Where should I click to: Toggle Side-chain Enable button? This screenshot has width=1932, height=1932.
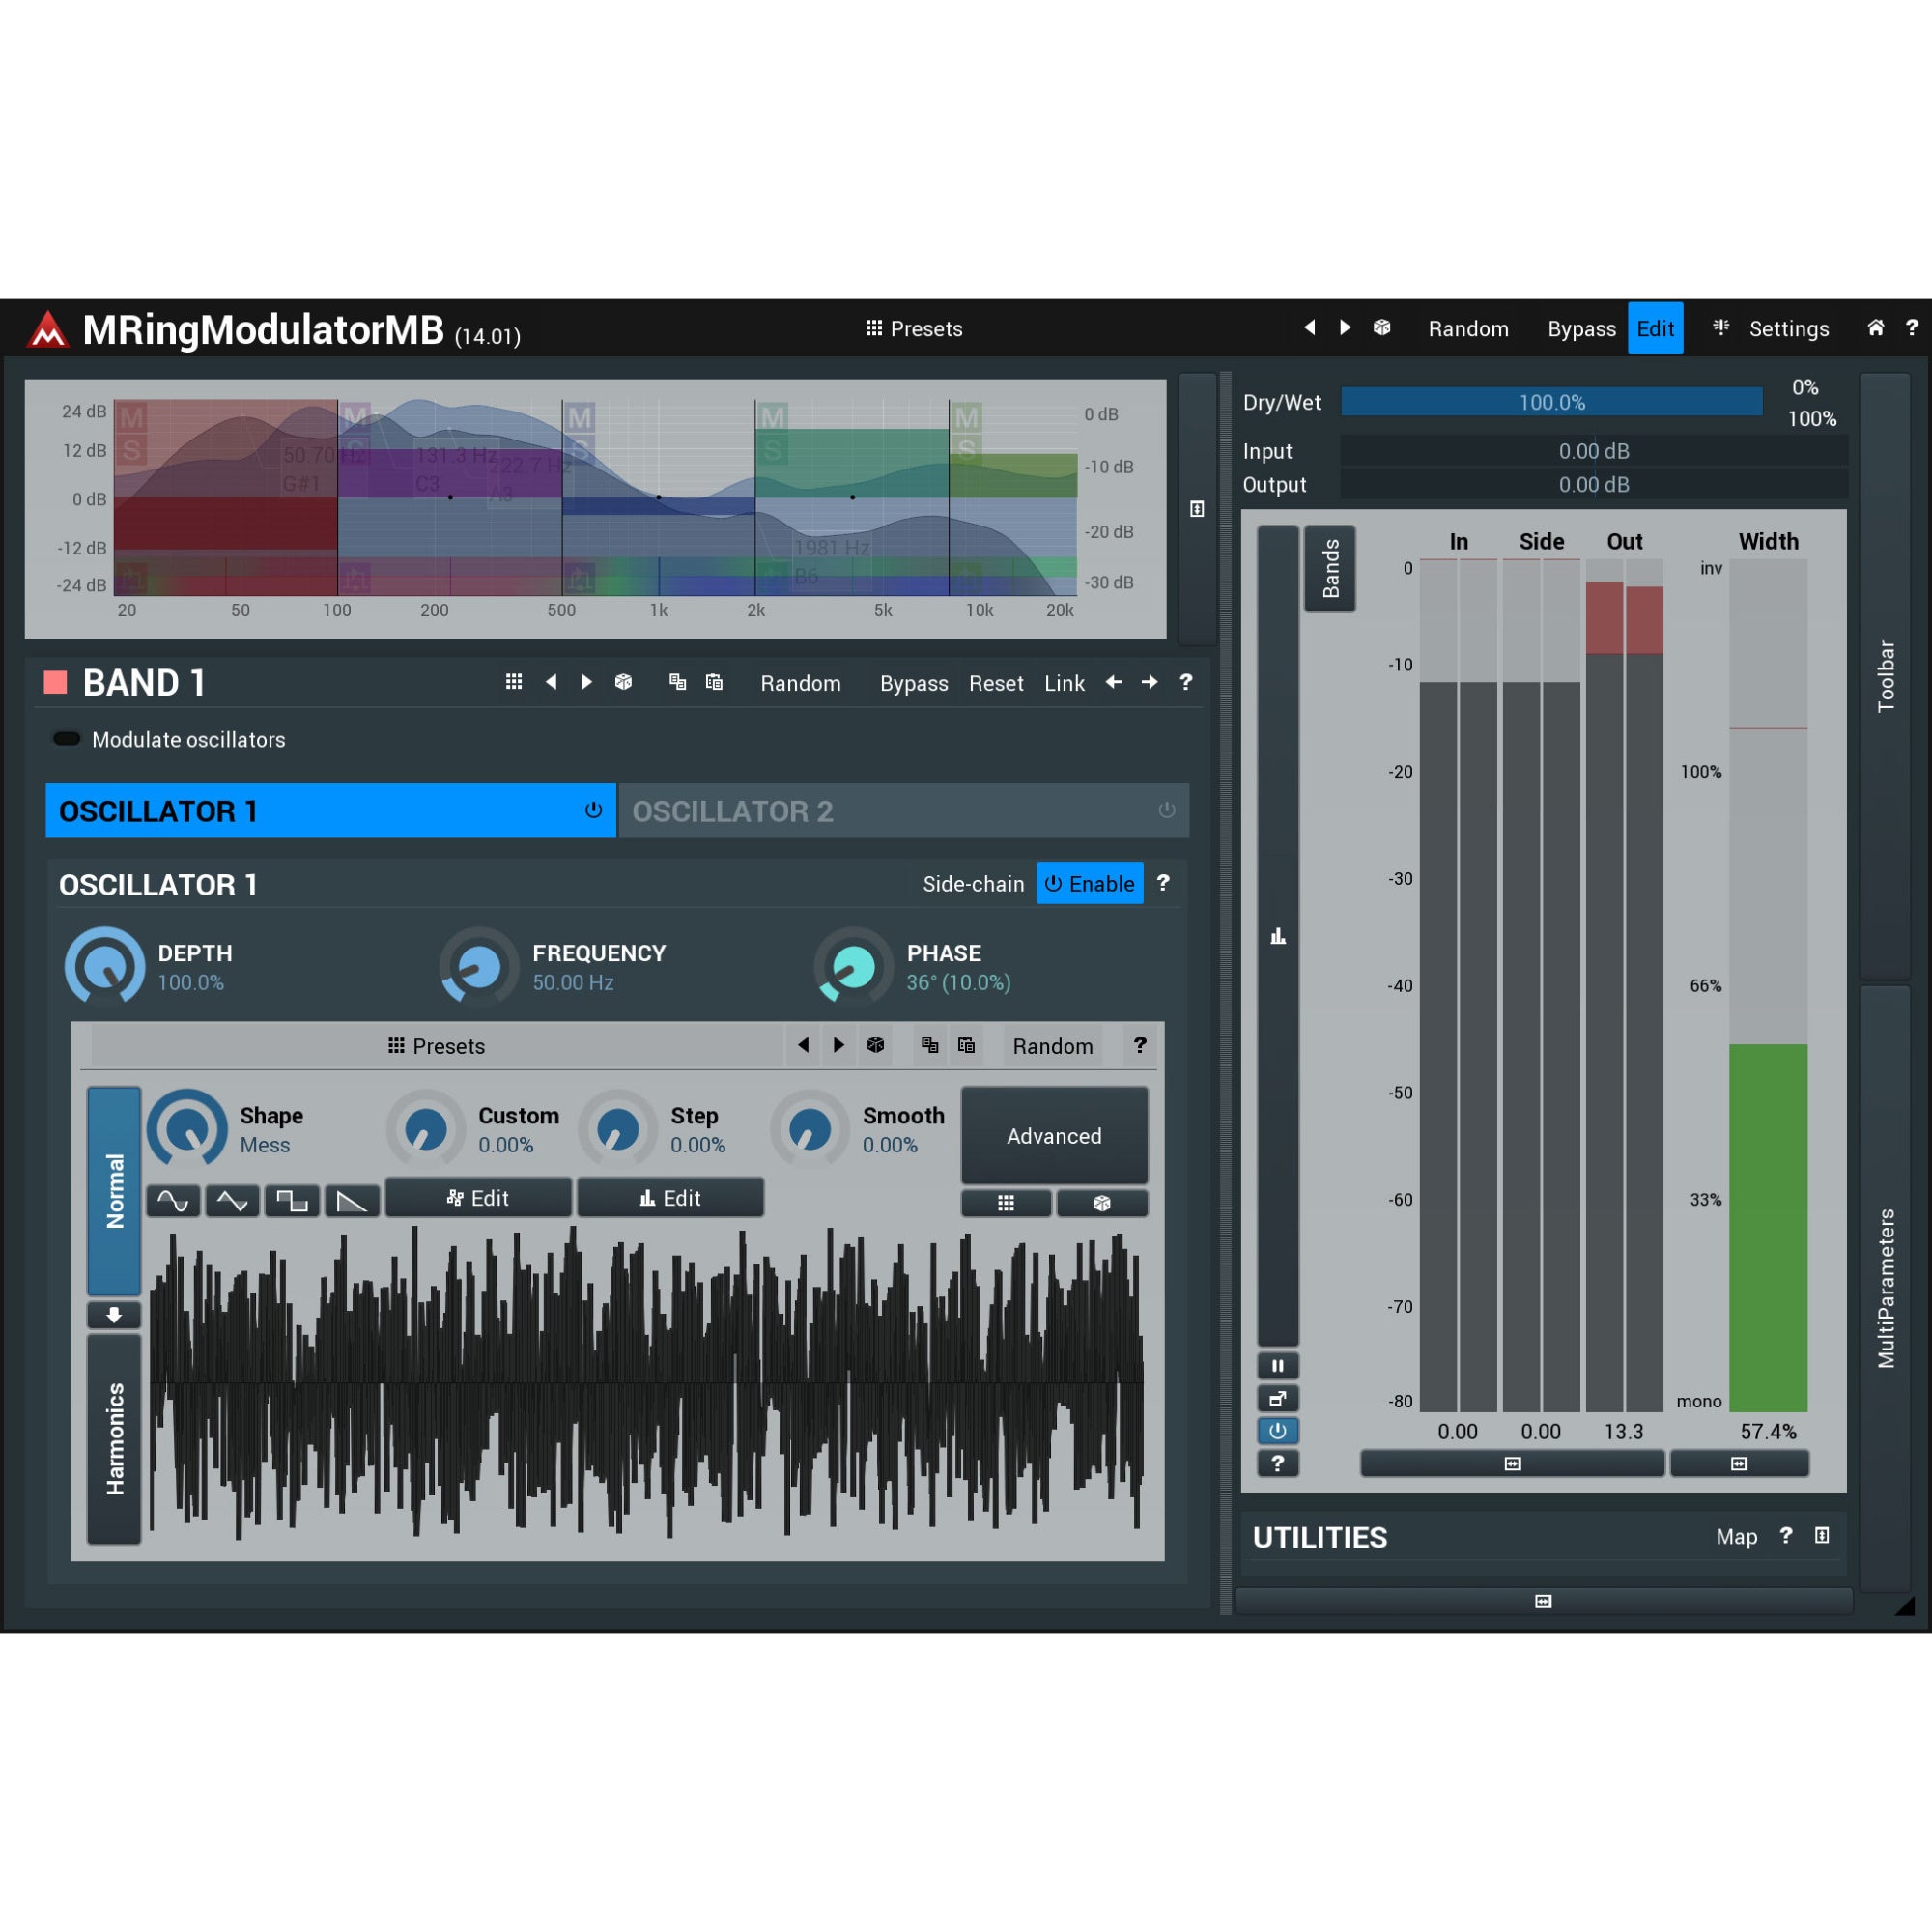pyautogui.click(x=1089, y=884)
